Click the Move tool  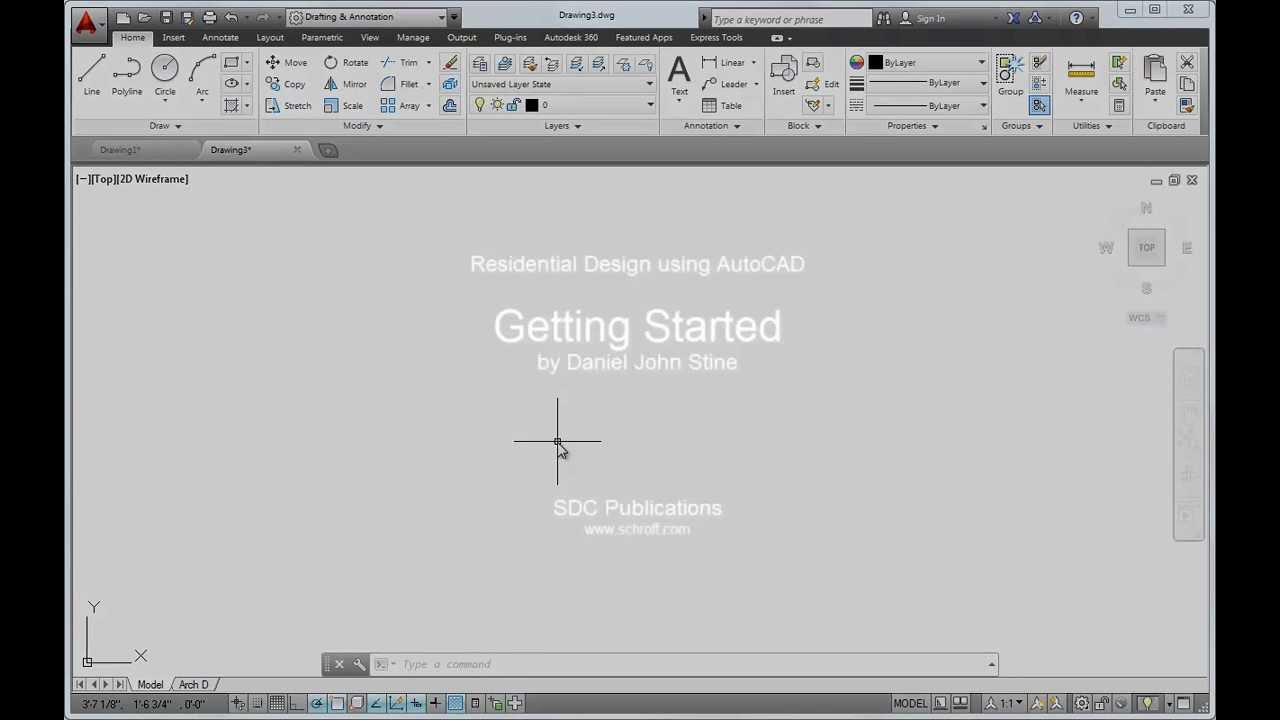(x=286, y=62)
